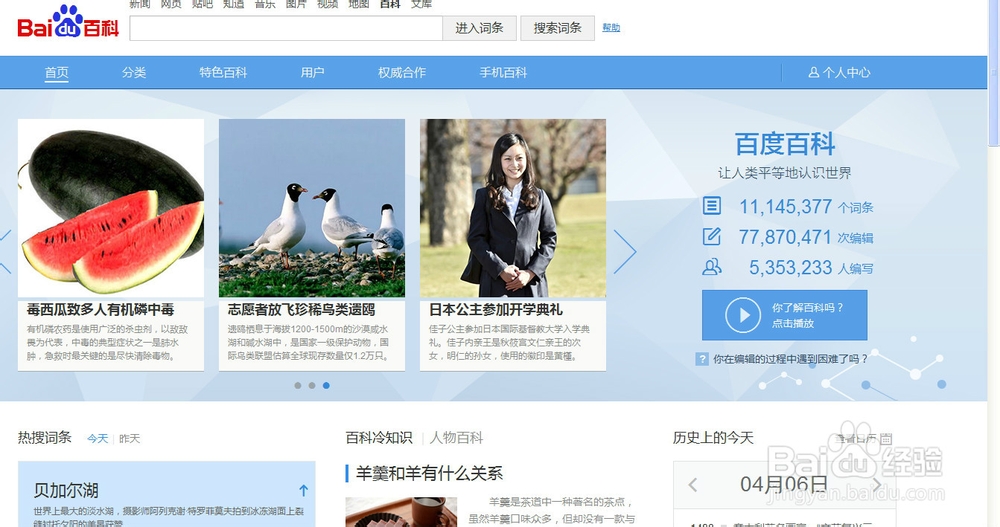Click the calendar icon beside 查看日历
1000x527 pixels.
pos(885,439)
